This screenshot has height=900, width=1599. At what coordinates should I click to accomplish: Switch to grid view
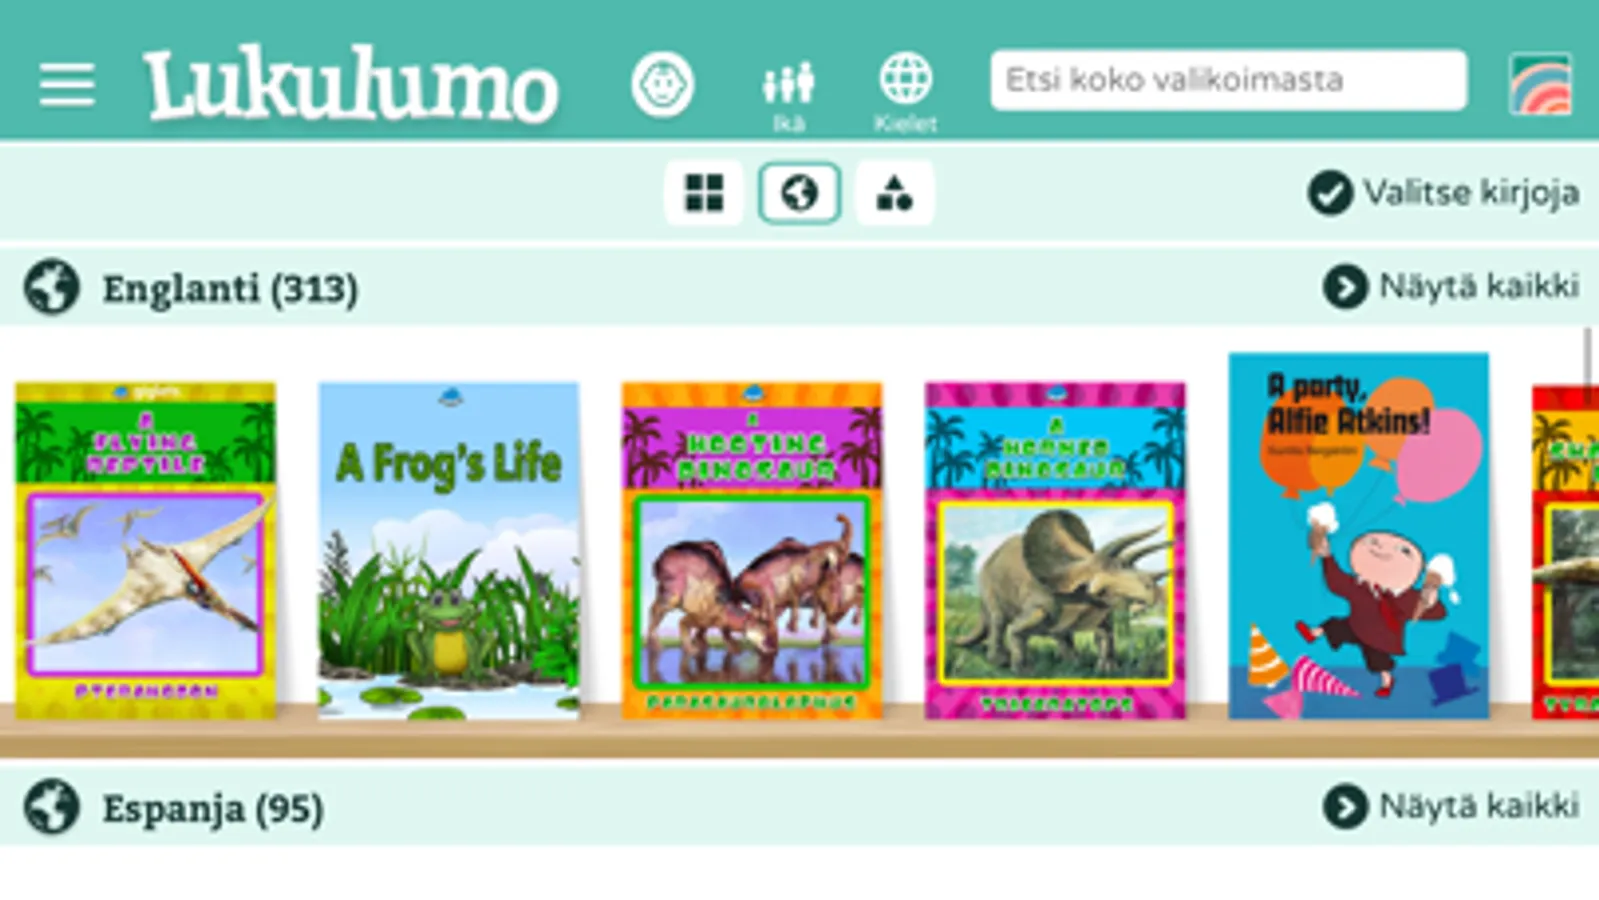704,193
